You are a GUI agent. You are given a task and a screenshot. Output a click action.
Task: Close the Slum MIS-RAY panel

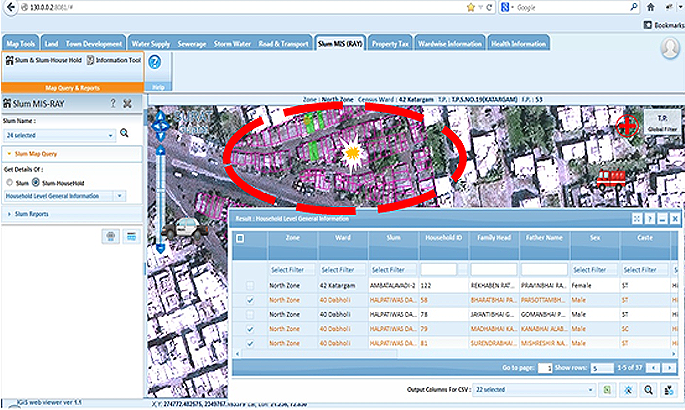[127, 103]
